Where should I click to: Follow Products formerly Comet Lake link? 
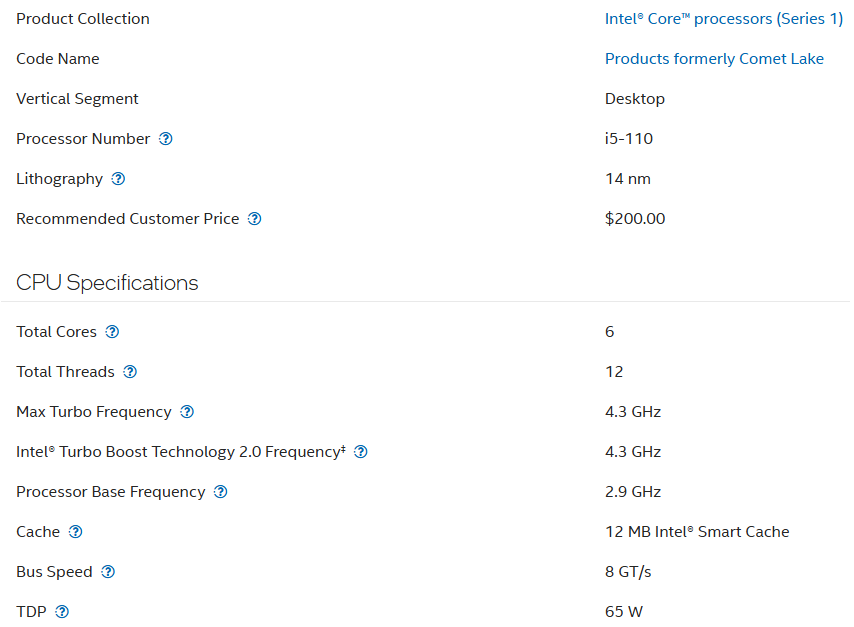[x=714, y=59]
